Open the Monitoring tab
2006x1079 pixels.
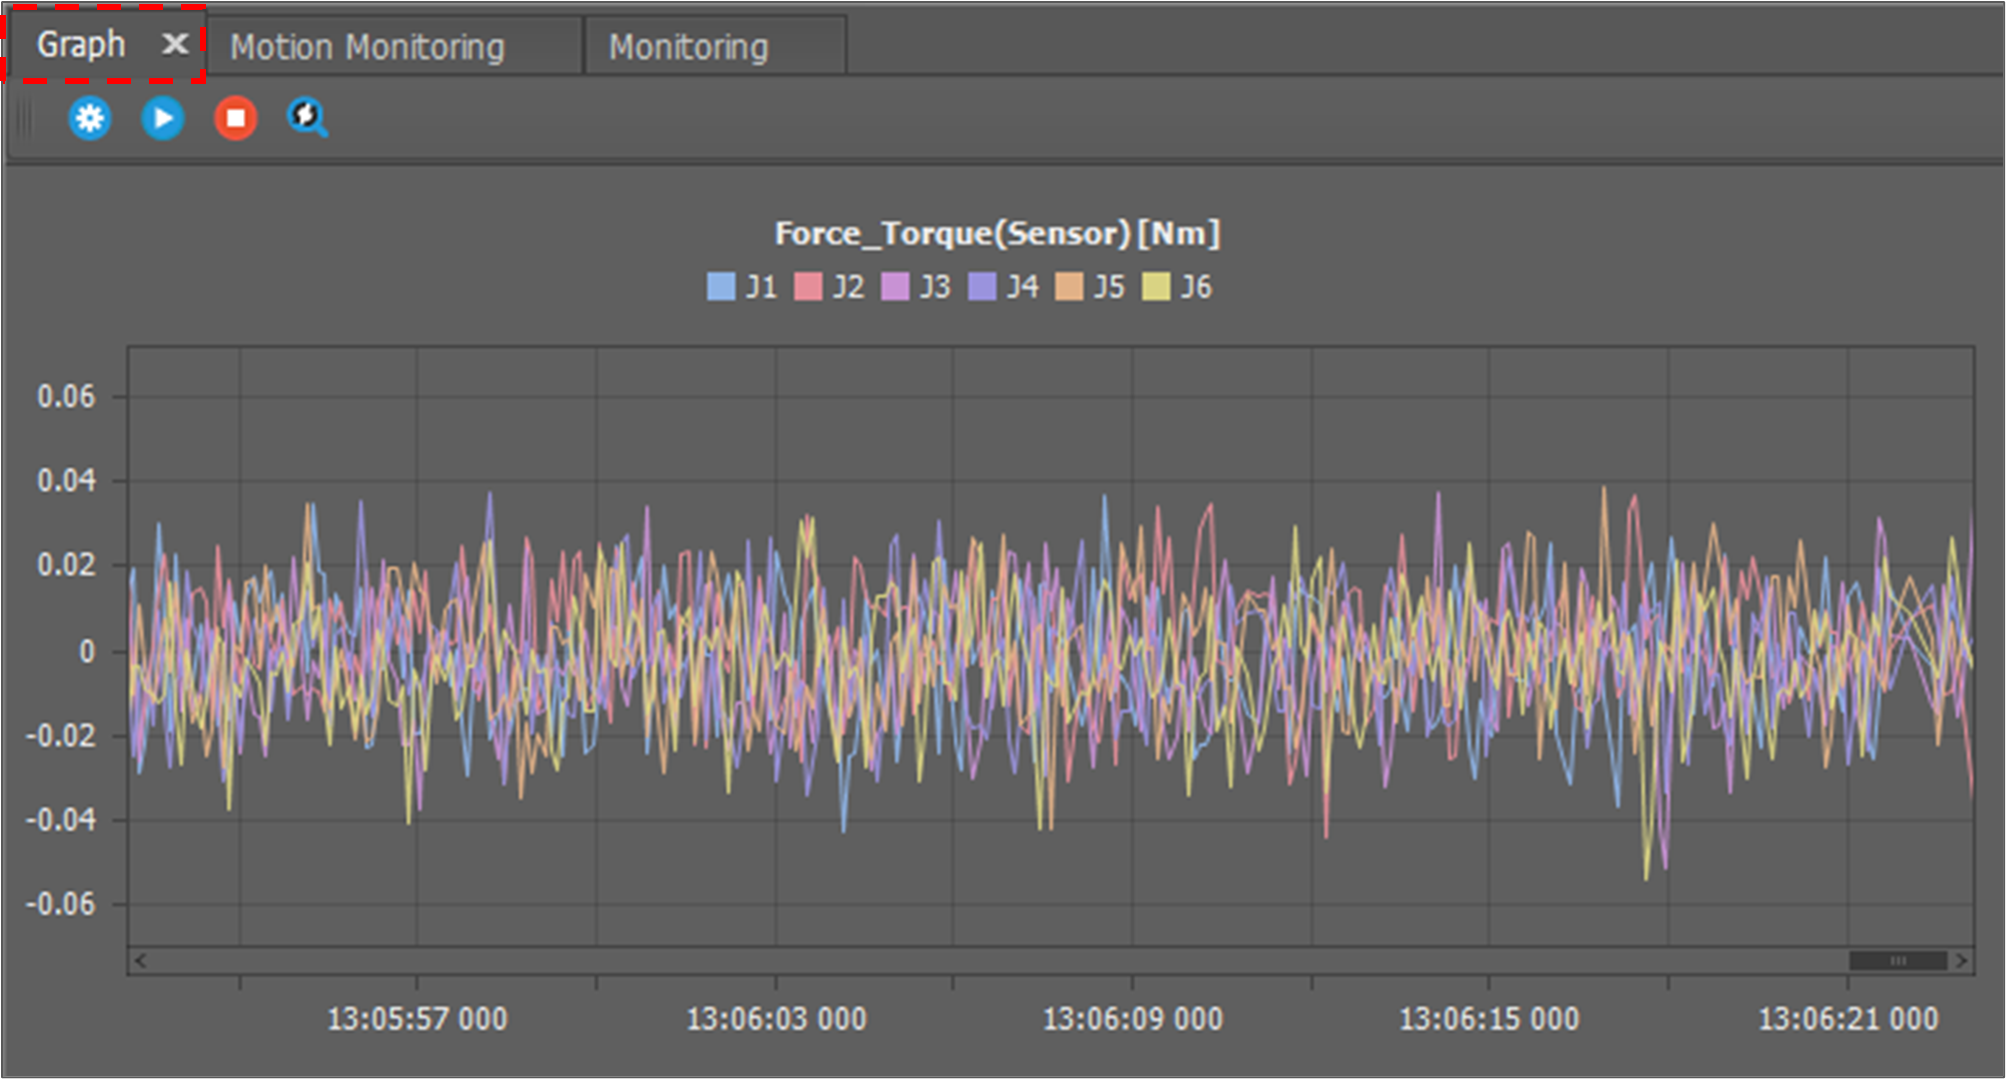coord(688,47)
